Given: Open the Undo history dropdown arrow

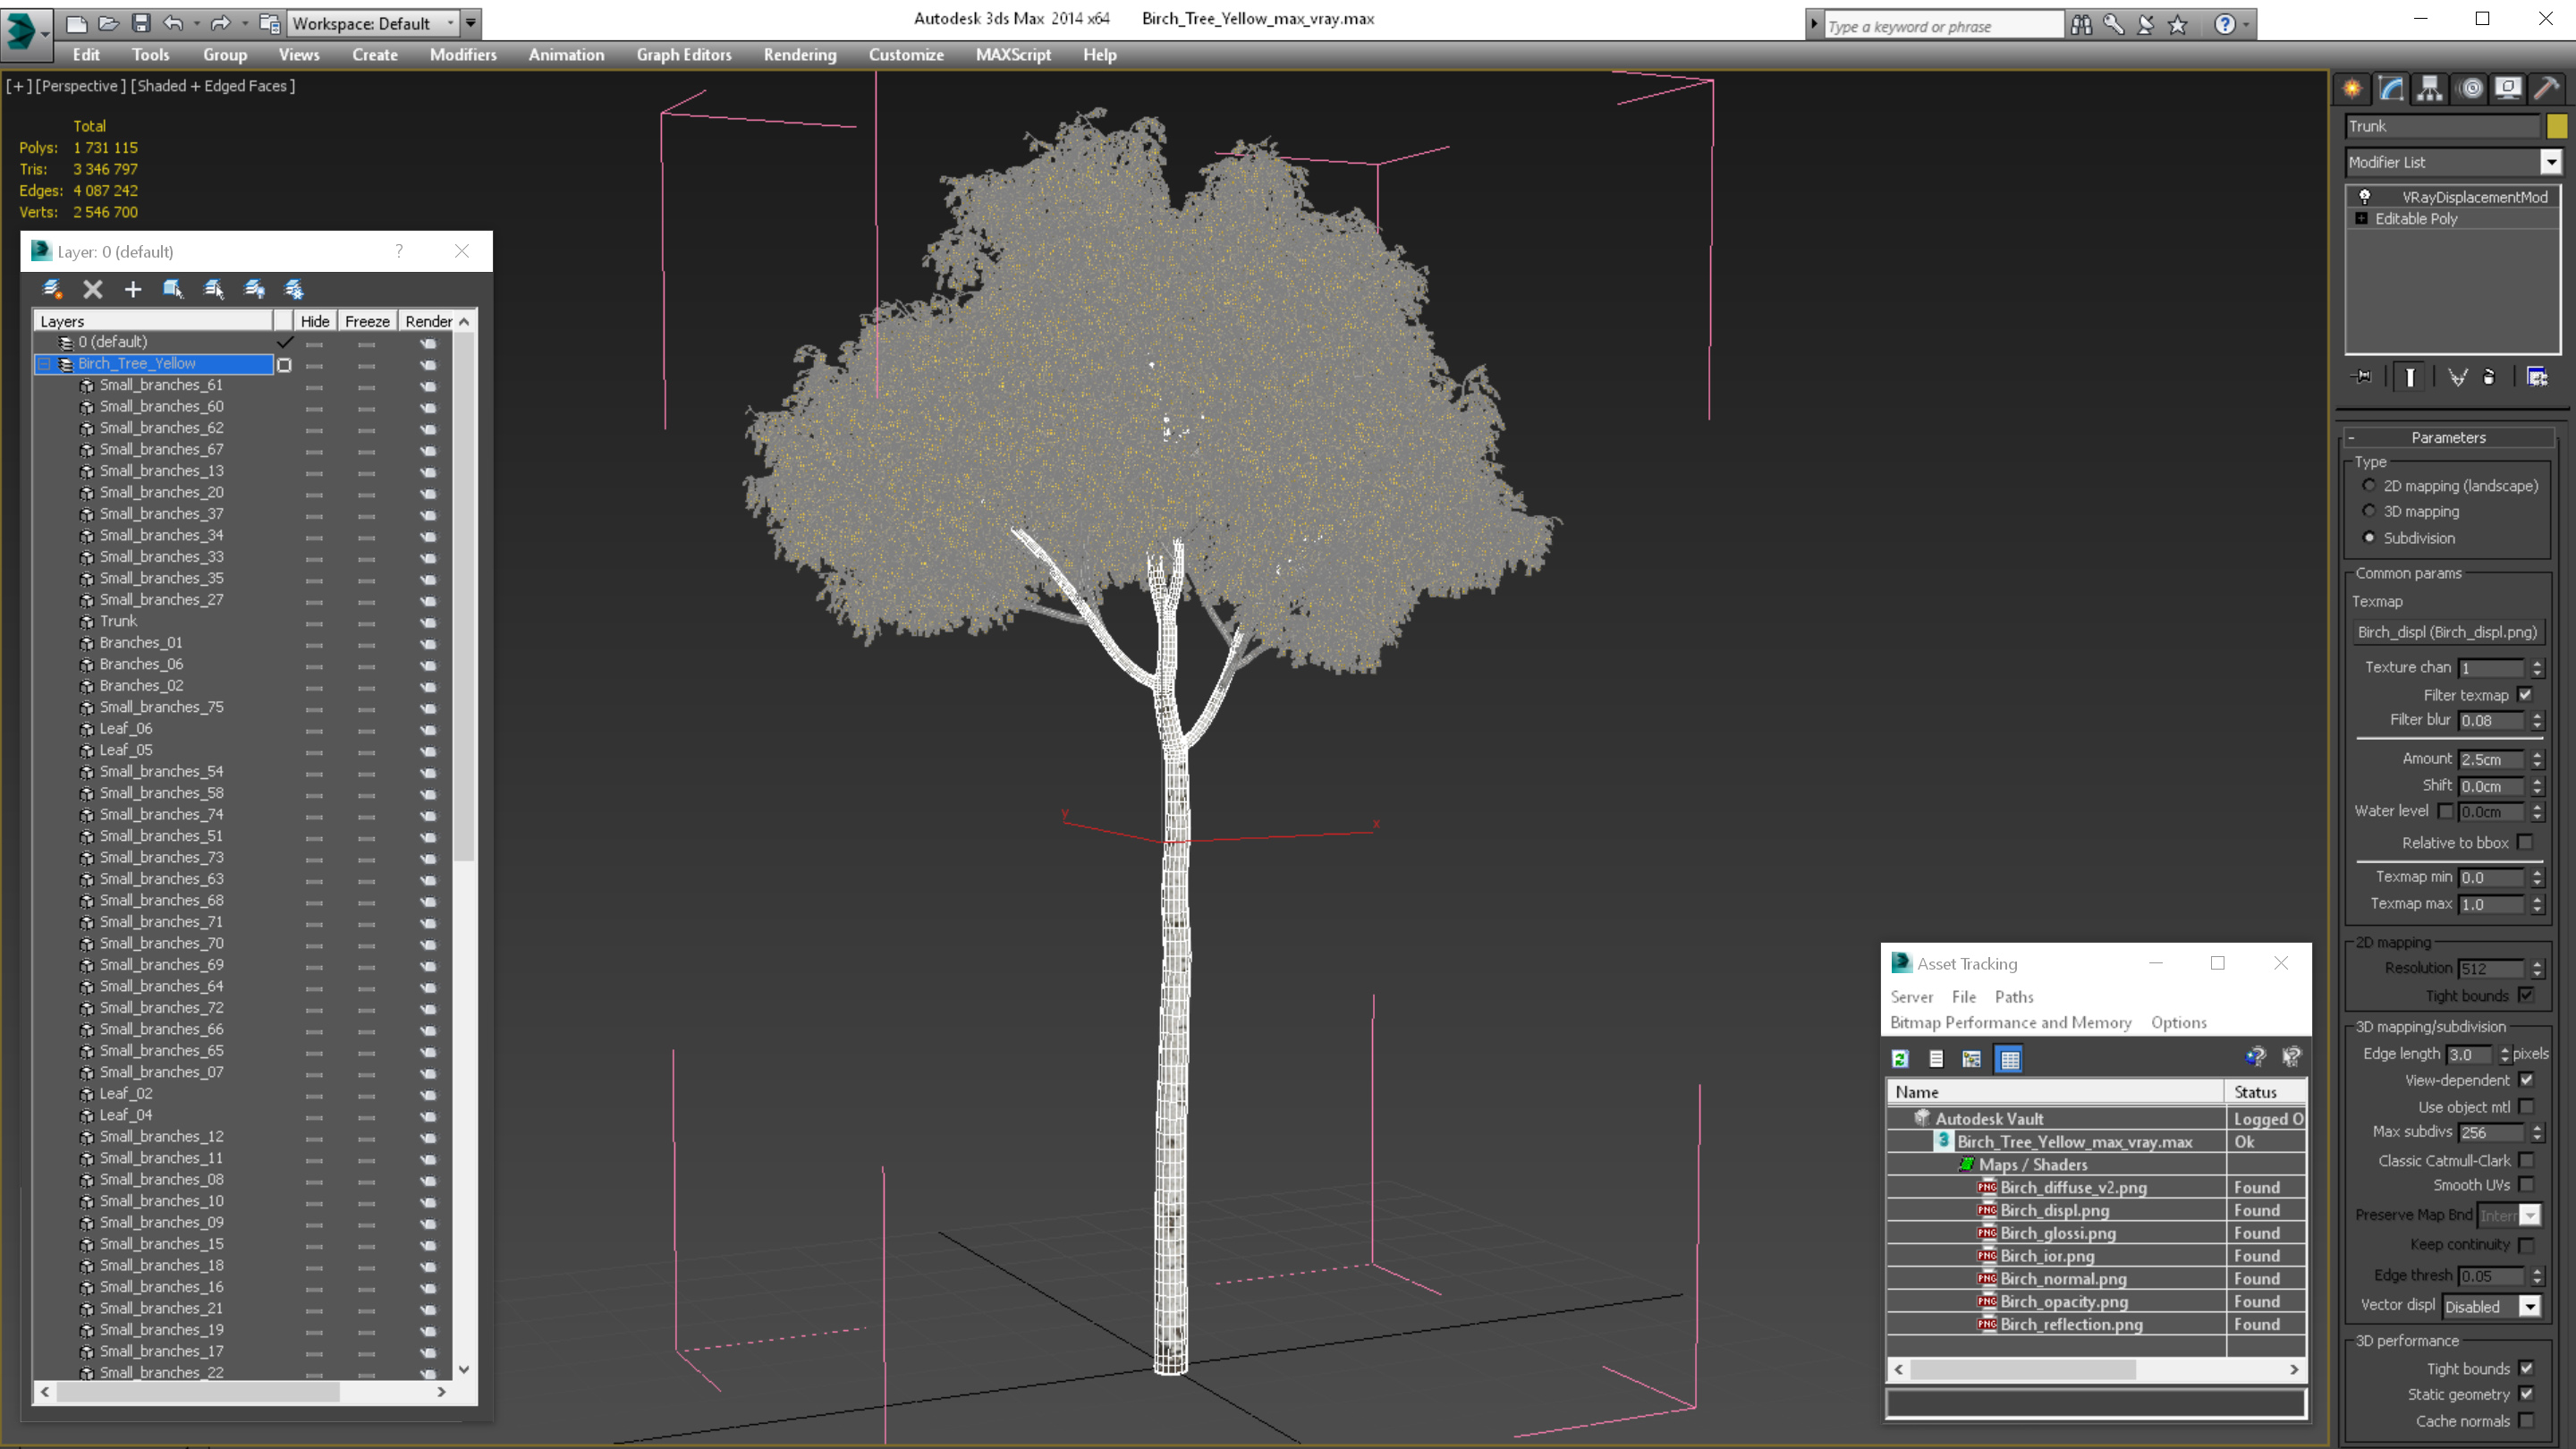Looking at the screenshot, I should (196, 23).
